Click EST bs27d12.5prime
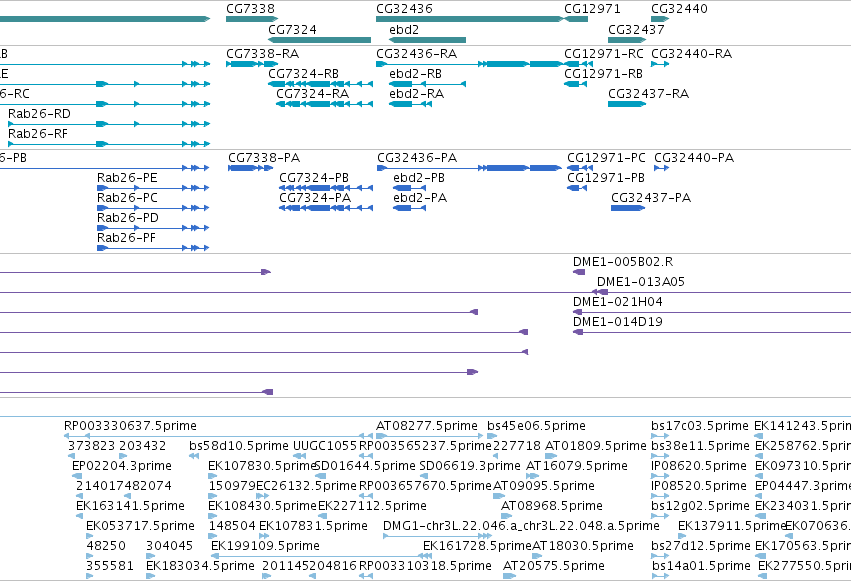The image size is (851, 581). [x=700, y=546]
